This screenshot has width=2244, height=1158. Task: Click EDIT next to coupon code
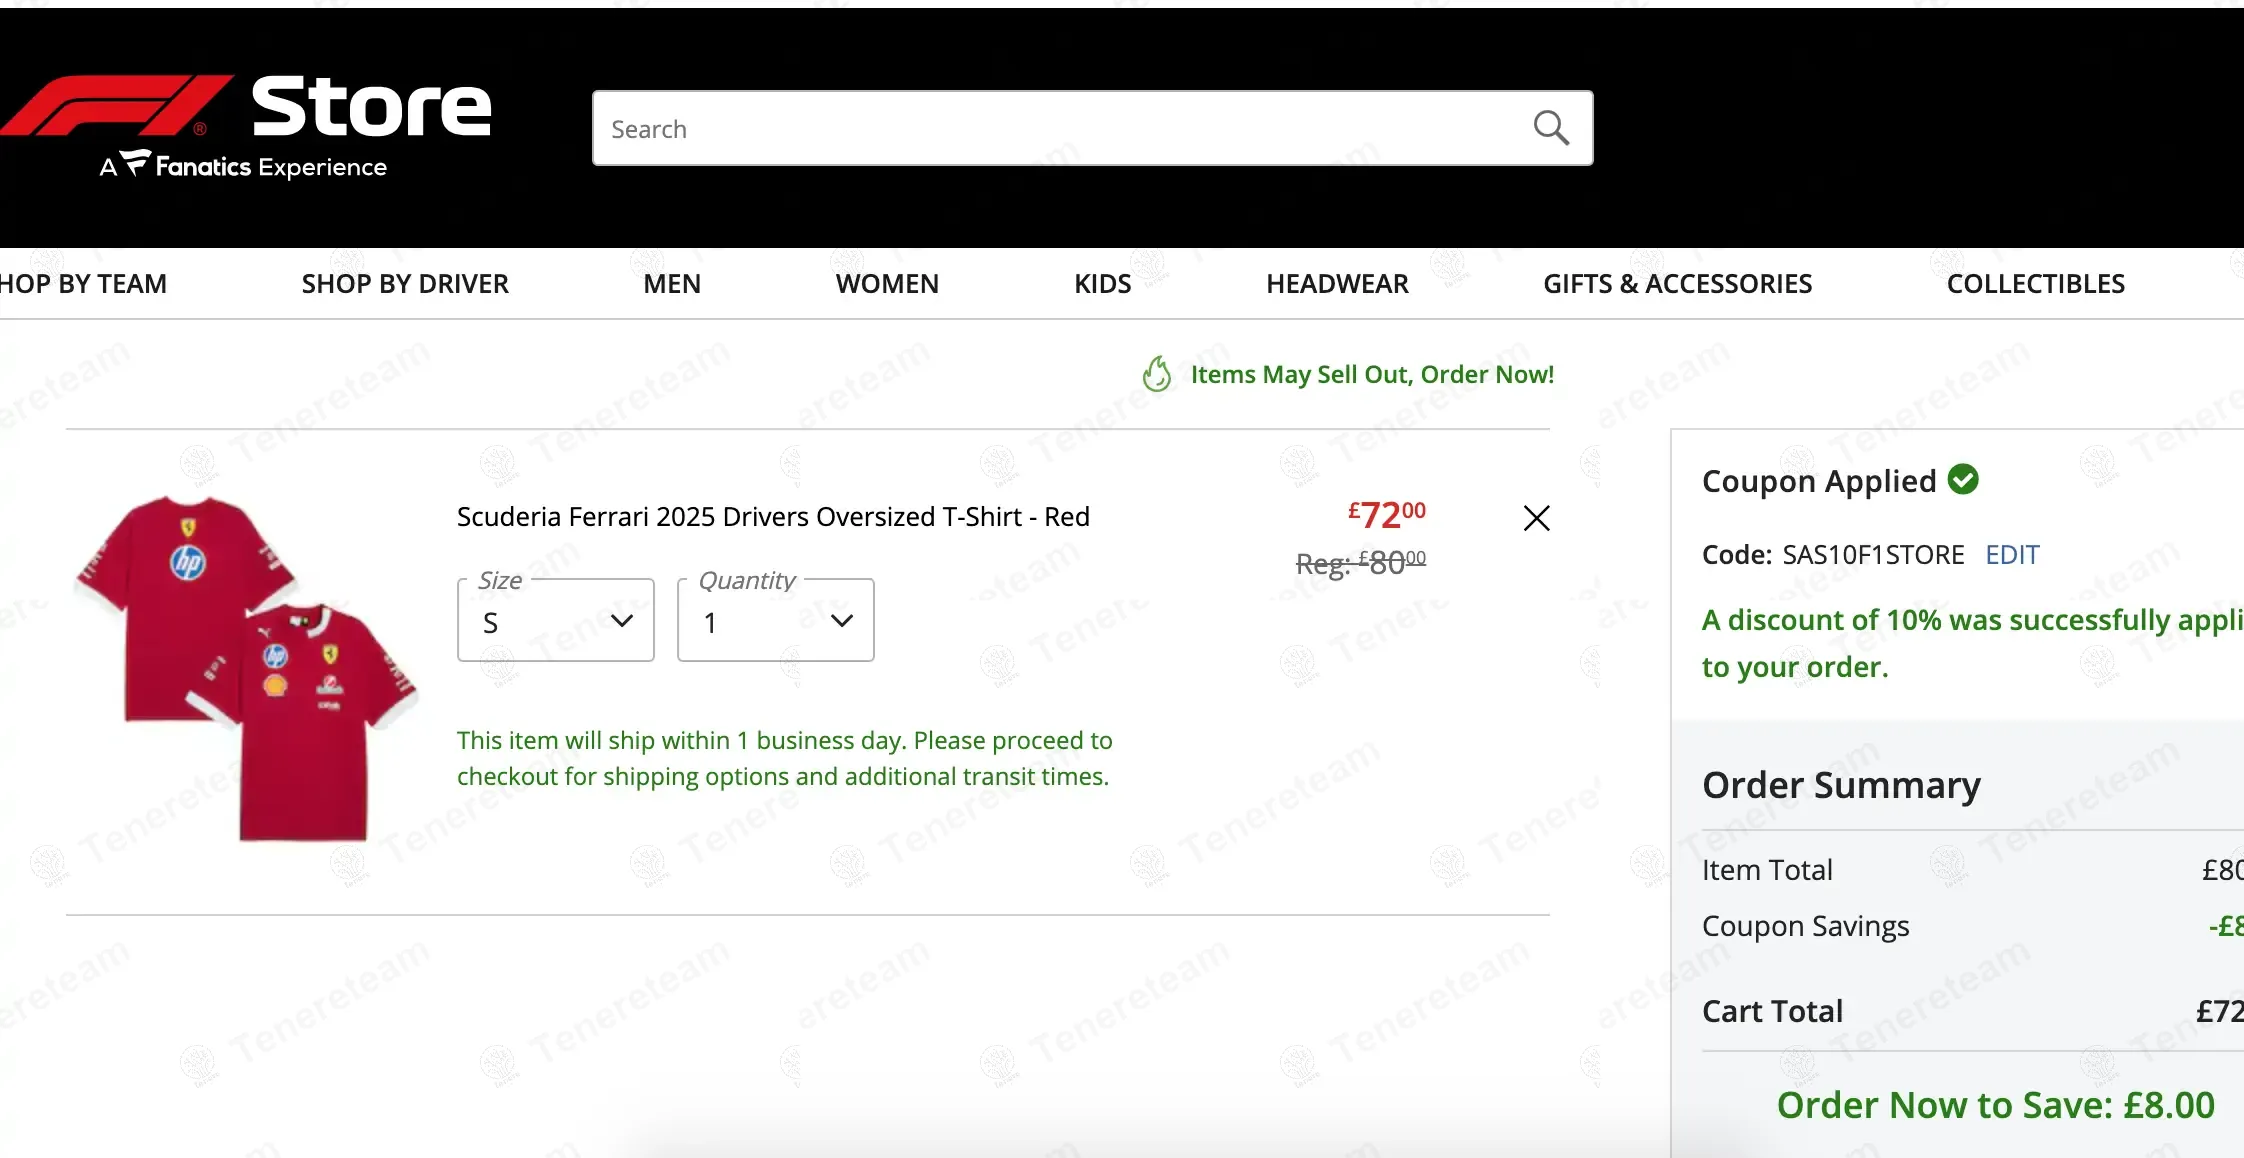2011,555
